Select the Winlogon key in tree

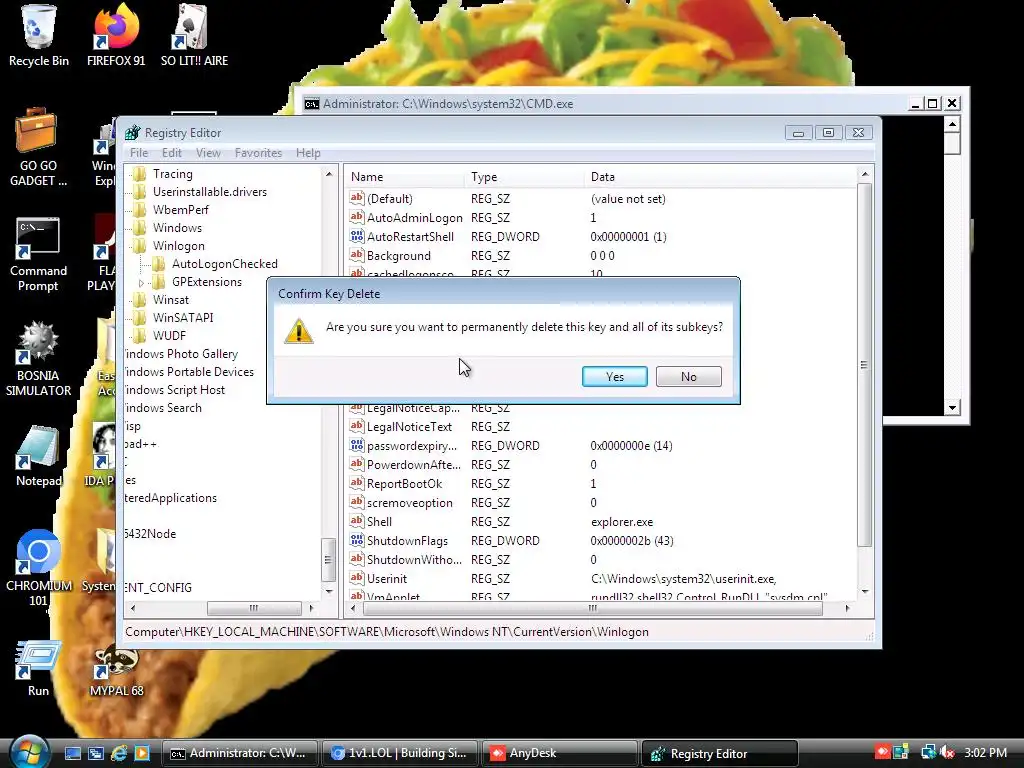point(178,246)
